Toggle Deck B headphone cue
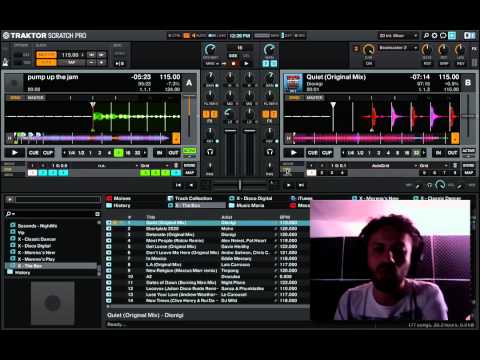The width and height of the screenshot is (480, 360). pyautogui.click(x=270, y=152)
